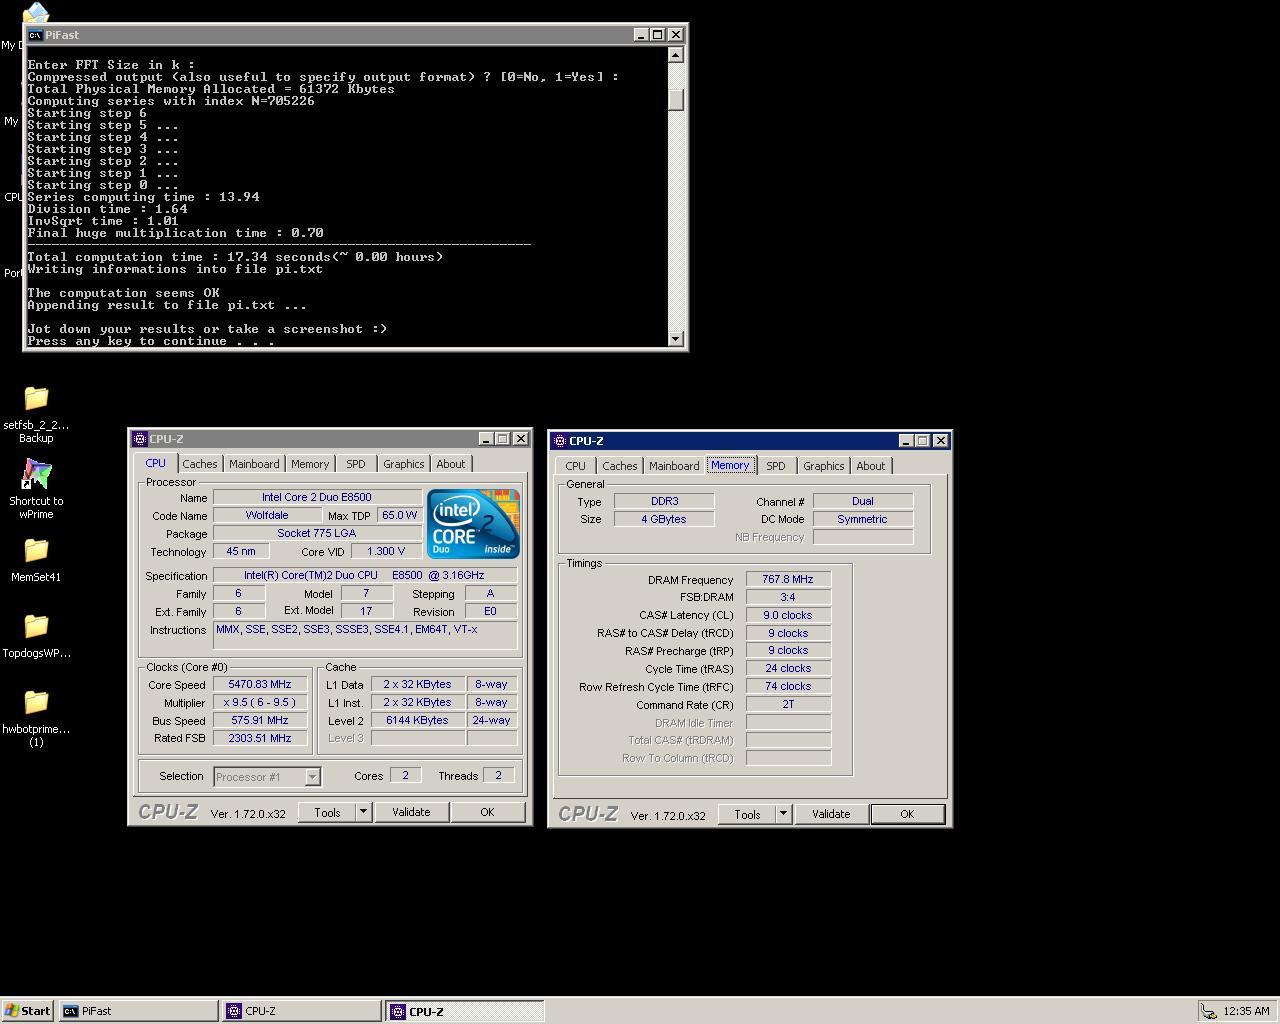Click the Intel Core 2 Duo logo
The image size is (1280, 1024).
tap(473, 524)
